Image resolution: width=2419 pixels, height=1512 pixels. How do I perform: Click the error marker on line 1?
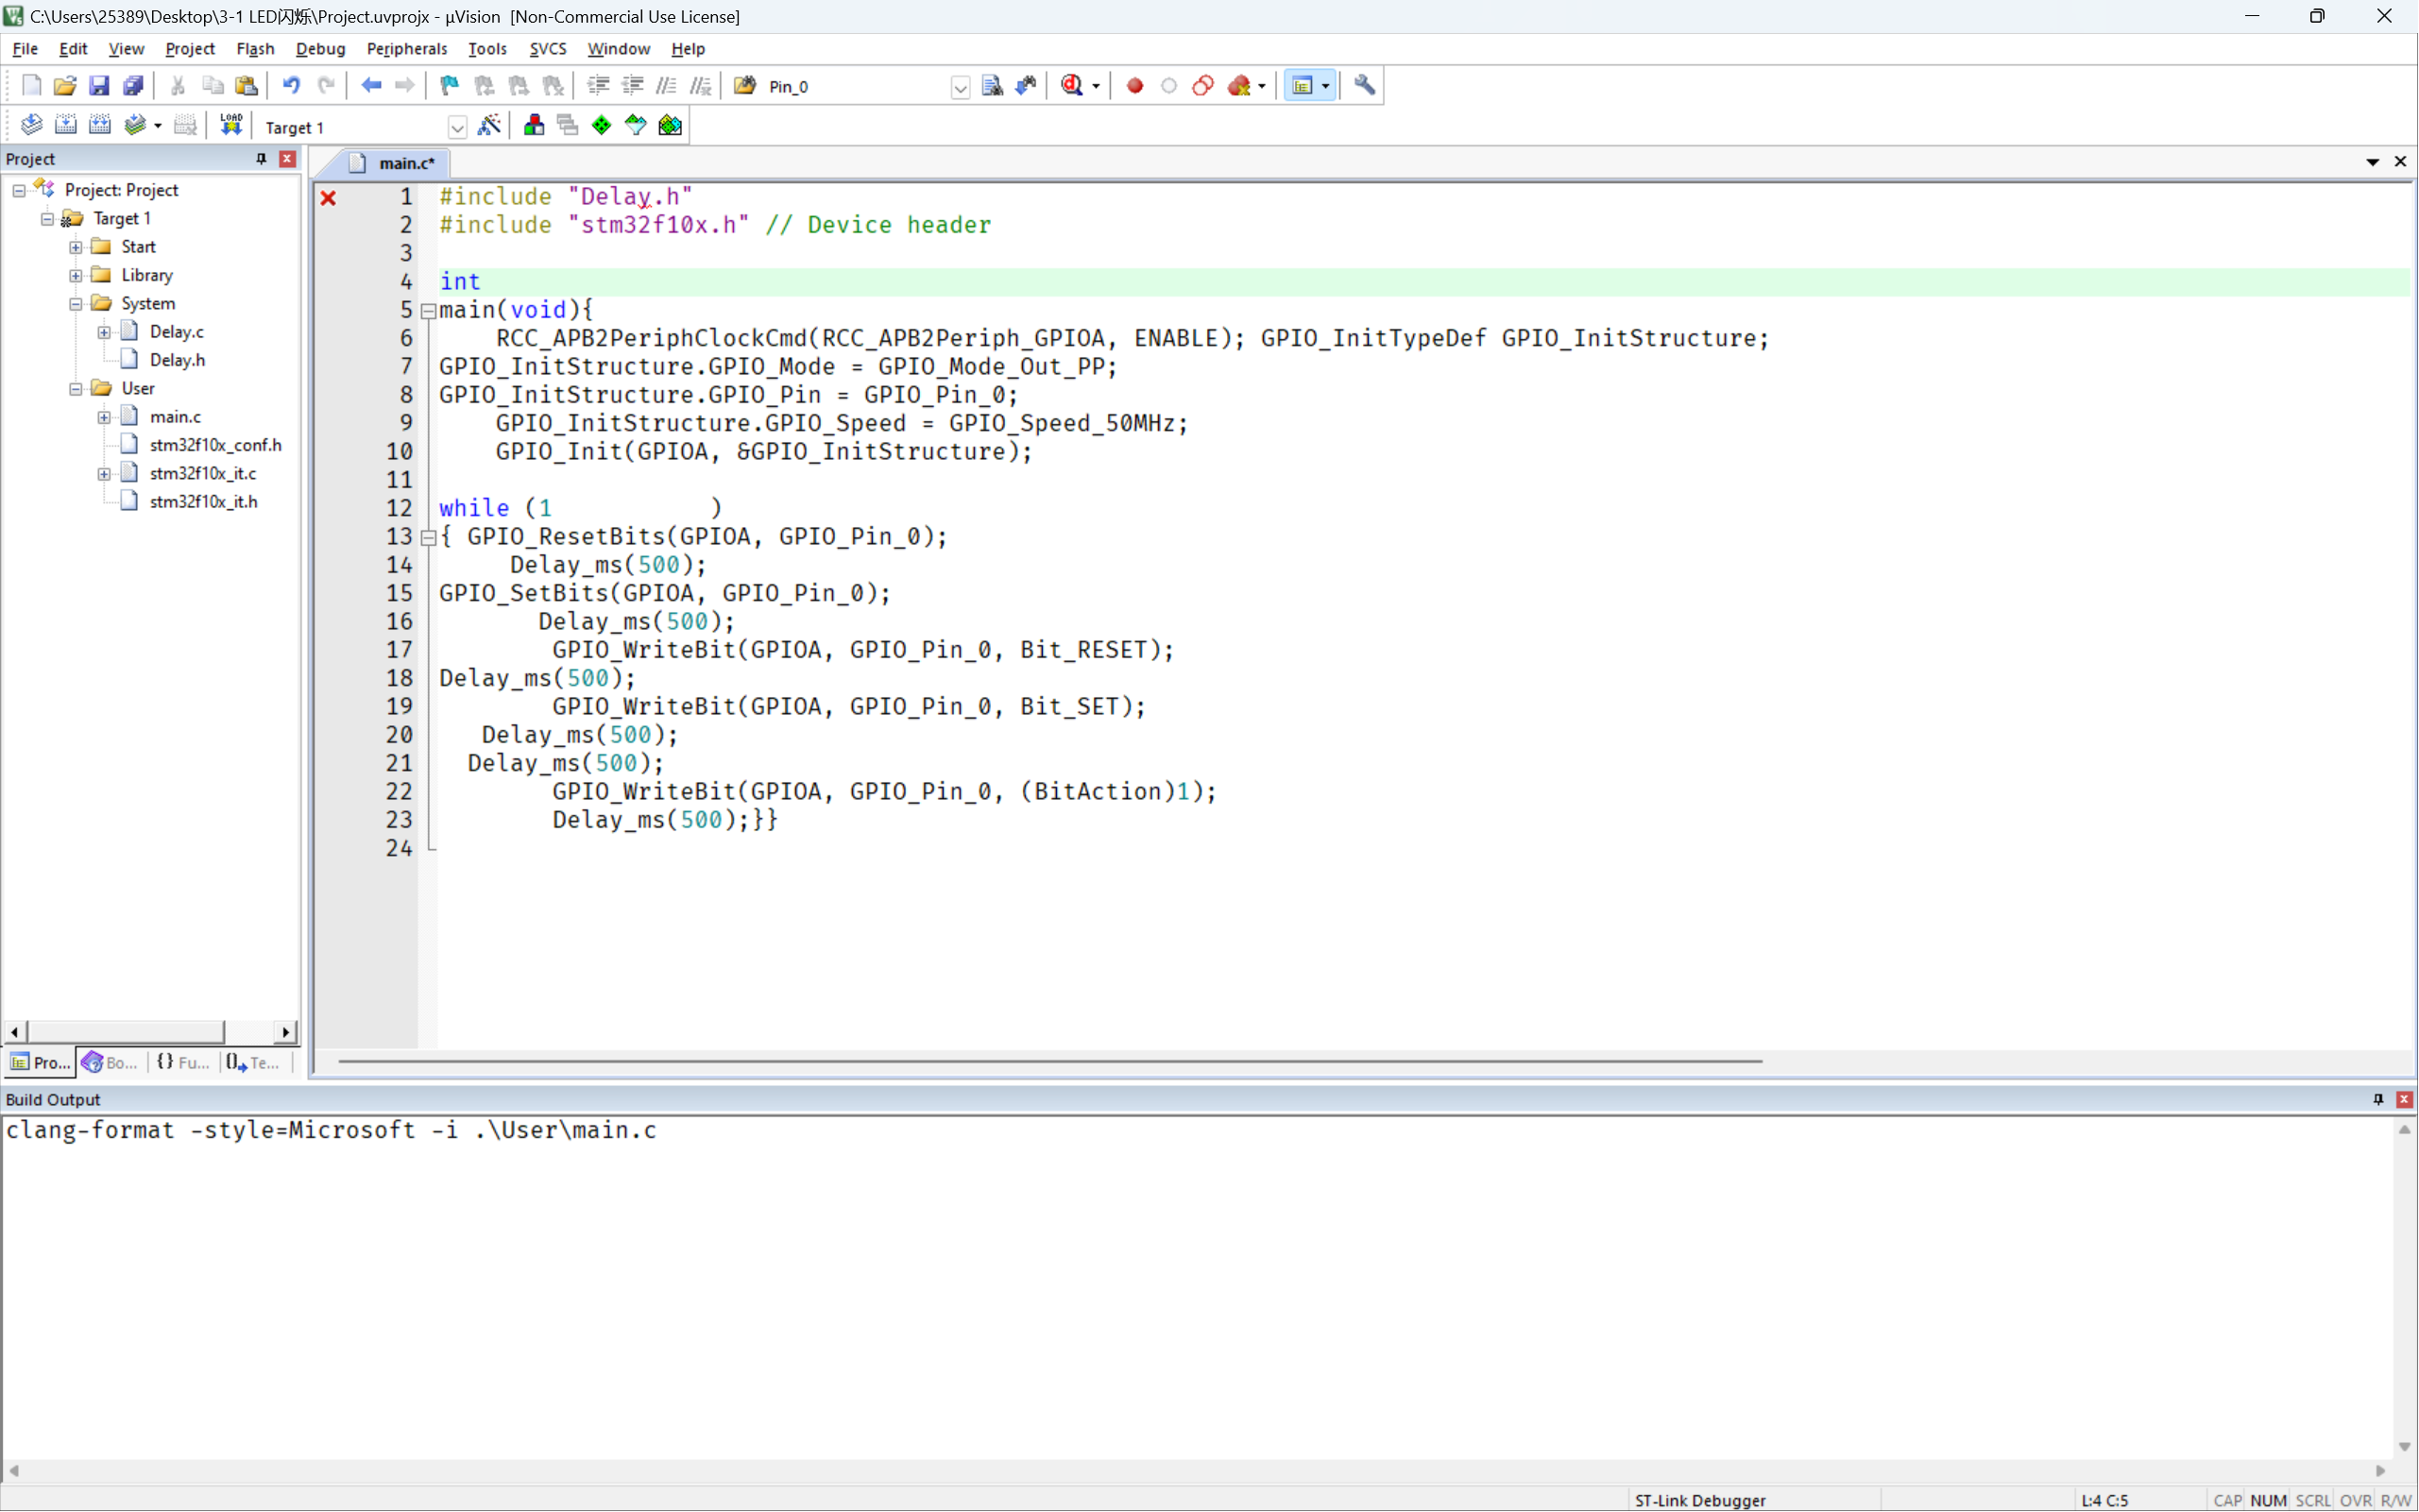click(x=328, y=198)
